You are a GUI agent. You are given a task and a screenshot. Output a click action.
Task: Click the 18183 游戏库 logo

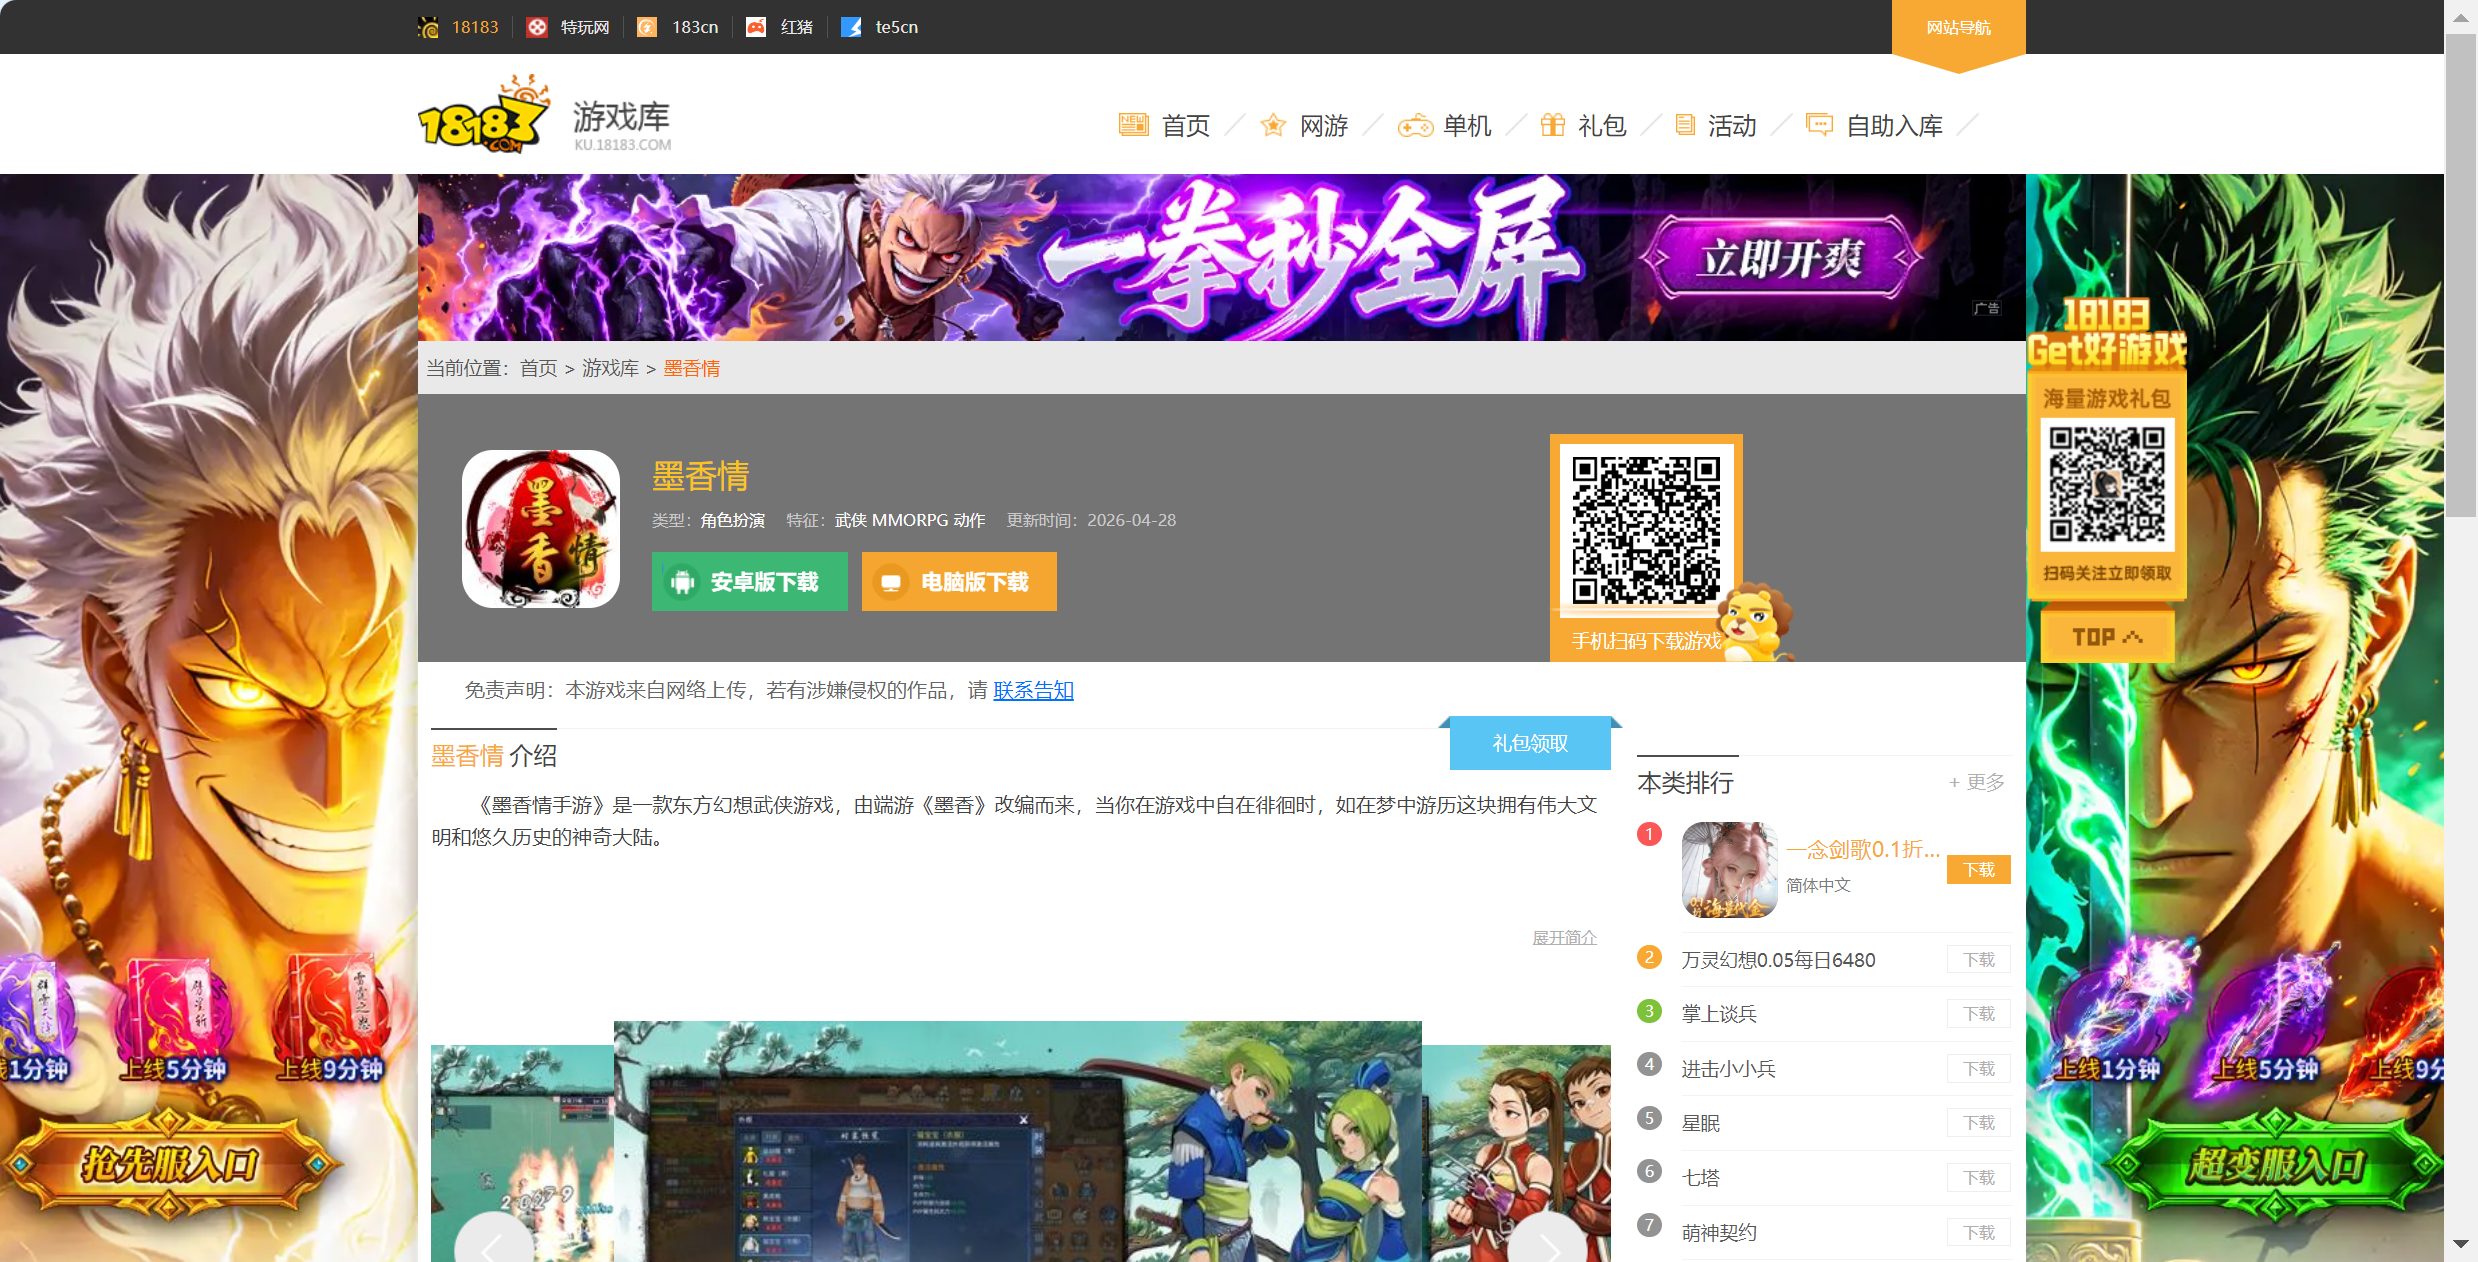[544, 114]
